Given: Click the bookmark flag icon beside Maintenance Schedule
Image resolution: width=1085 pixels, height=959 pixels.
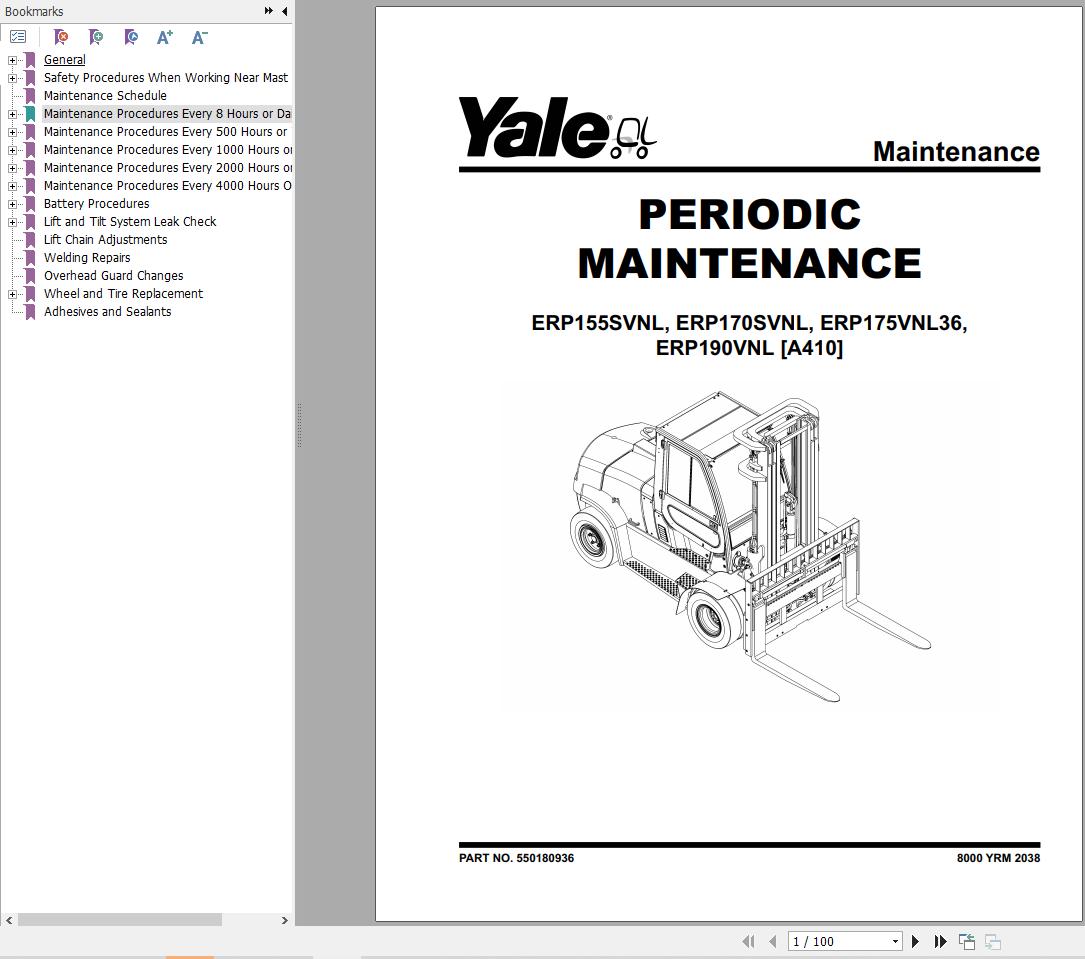Looking at the screenshot, I should pos(30,96).
